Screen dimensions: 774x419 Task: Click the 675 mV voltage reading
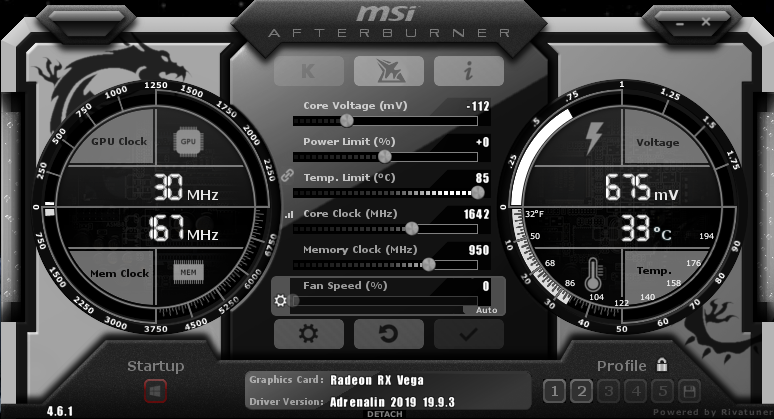[x=642, y=188]
